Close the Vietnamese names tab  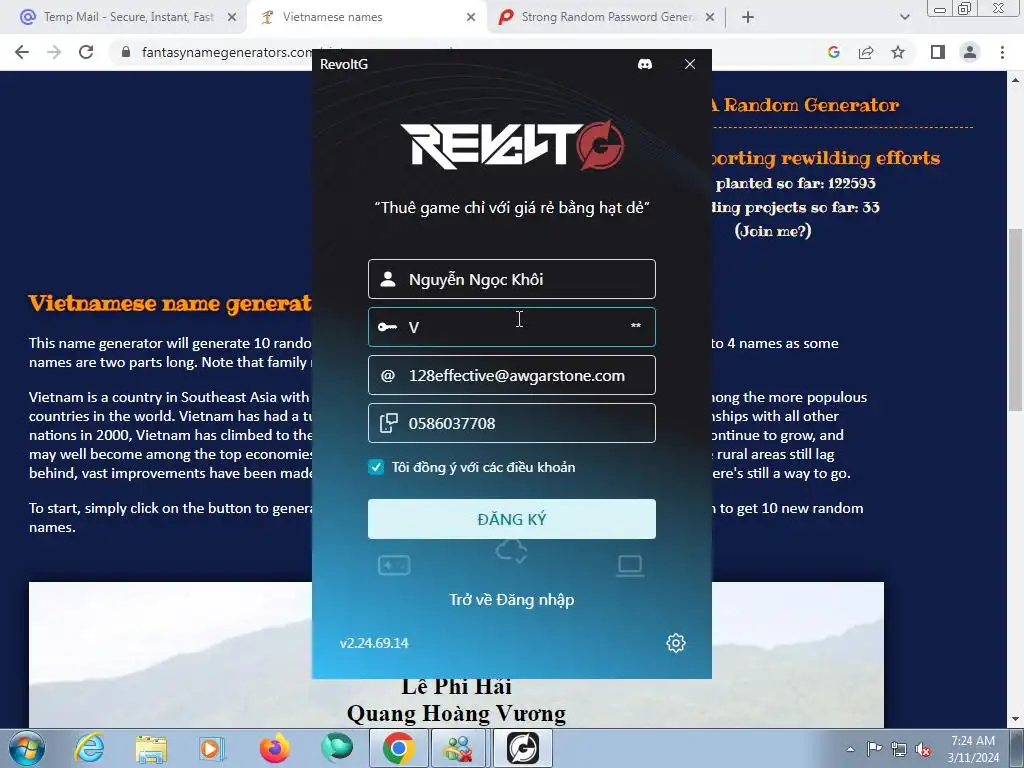(471, 17)
